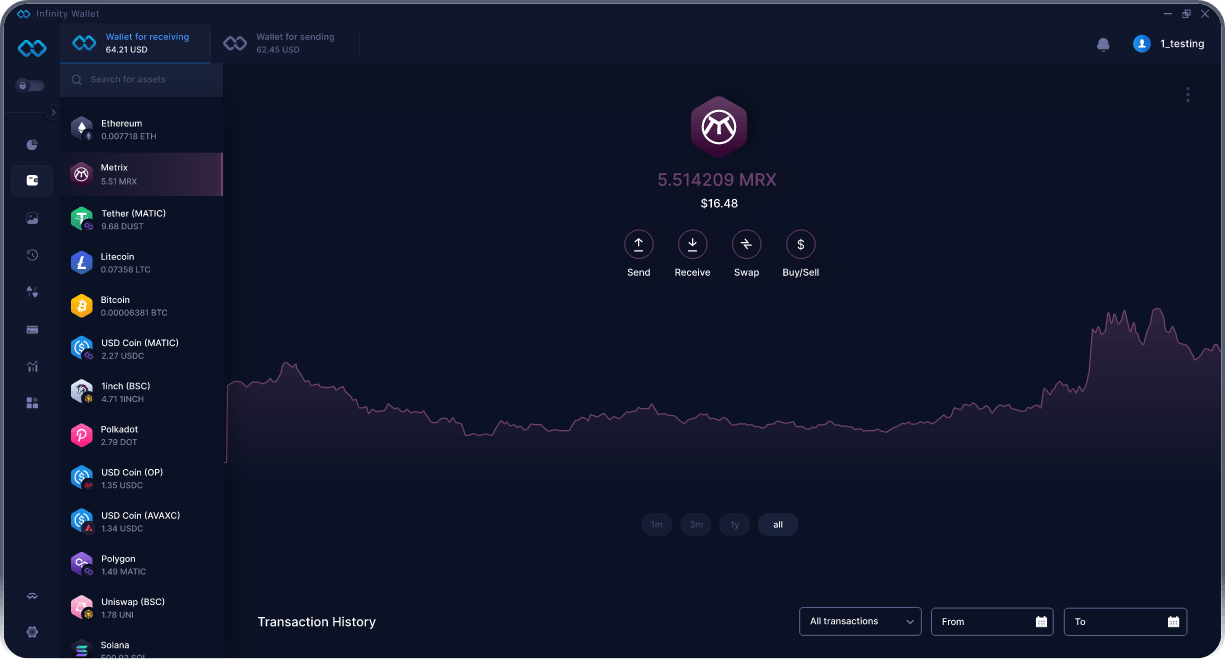
Task: Select Uniswap (BSC) asset row
Action: pos(141,608)
